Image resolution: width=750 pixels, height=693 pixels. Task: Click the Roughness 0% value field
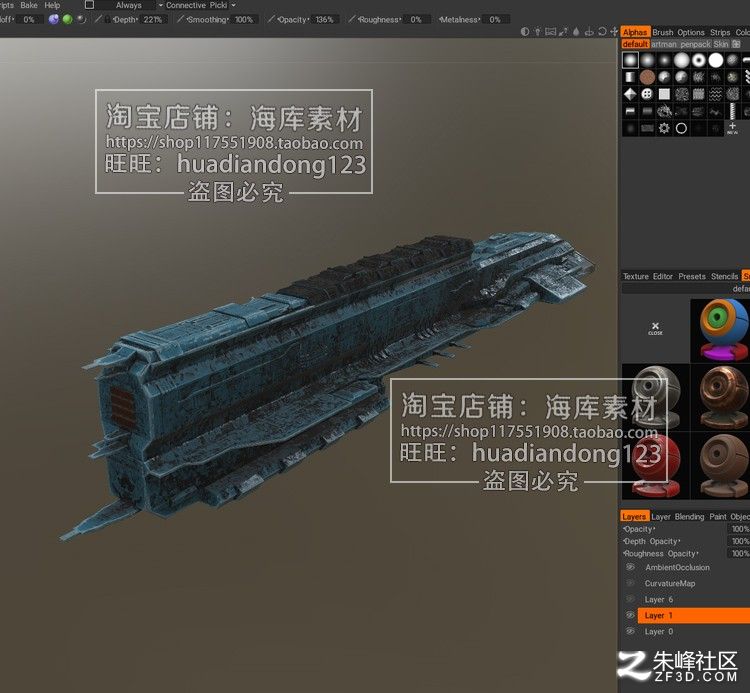416,20
